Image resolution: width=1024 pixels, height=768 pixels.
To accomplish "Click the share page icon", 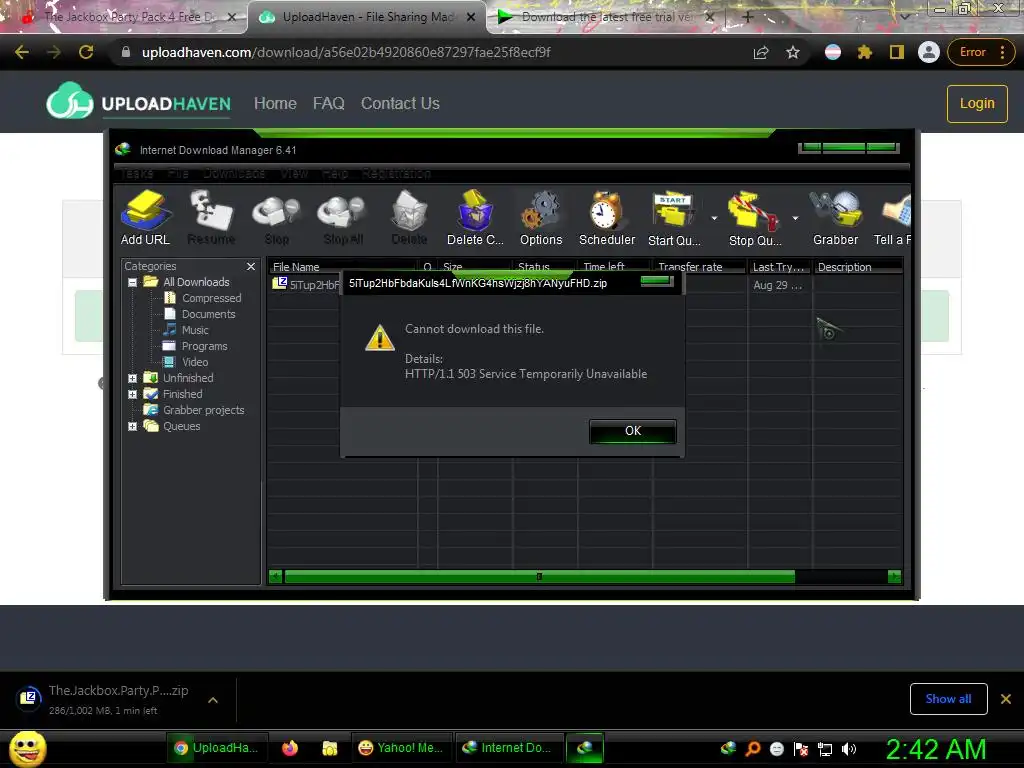I will pyautogui.click(x=761, y=52).
